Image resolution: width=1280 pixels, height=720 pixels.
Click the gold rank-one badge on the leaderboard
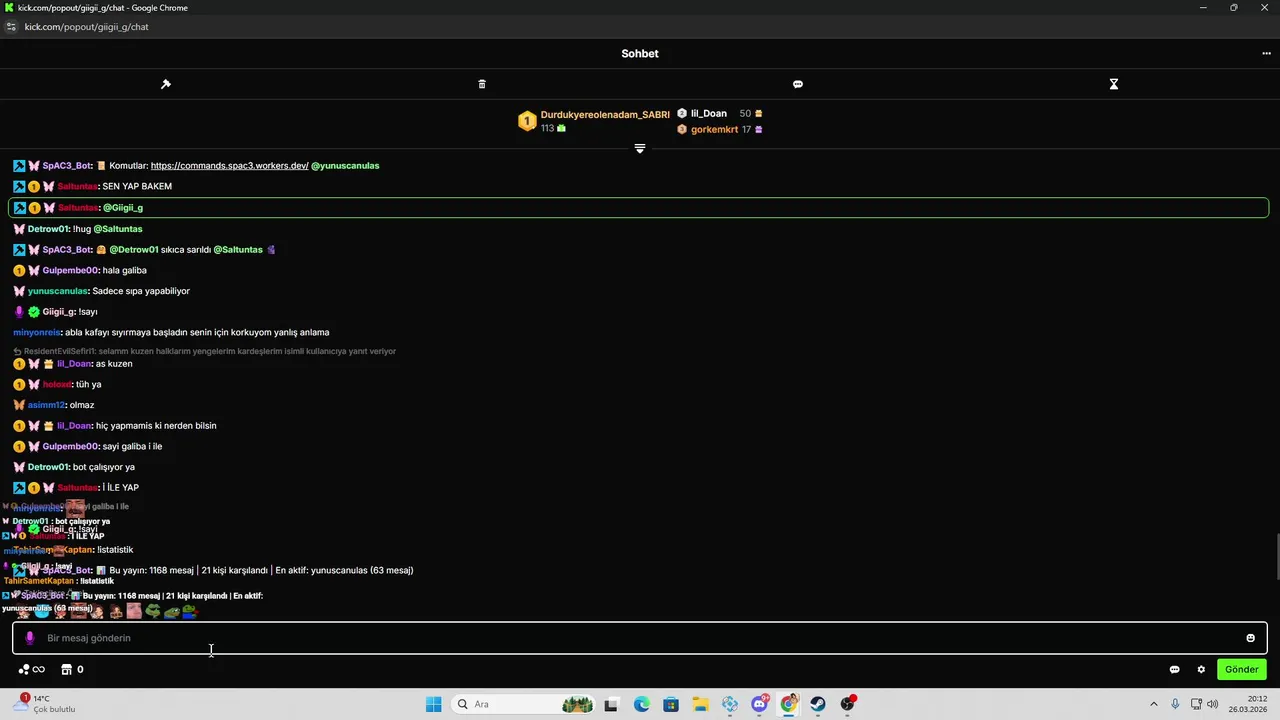[x=527, y=121]
